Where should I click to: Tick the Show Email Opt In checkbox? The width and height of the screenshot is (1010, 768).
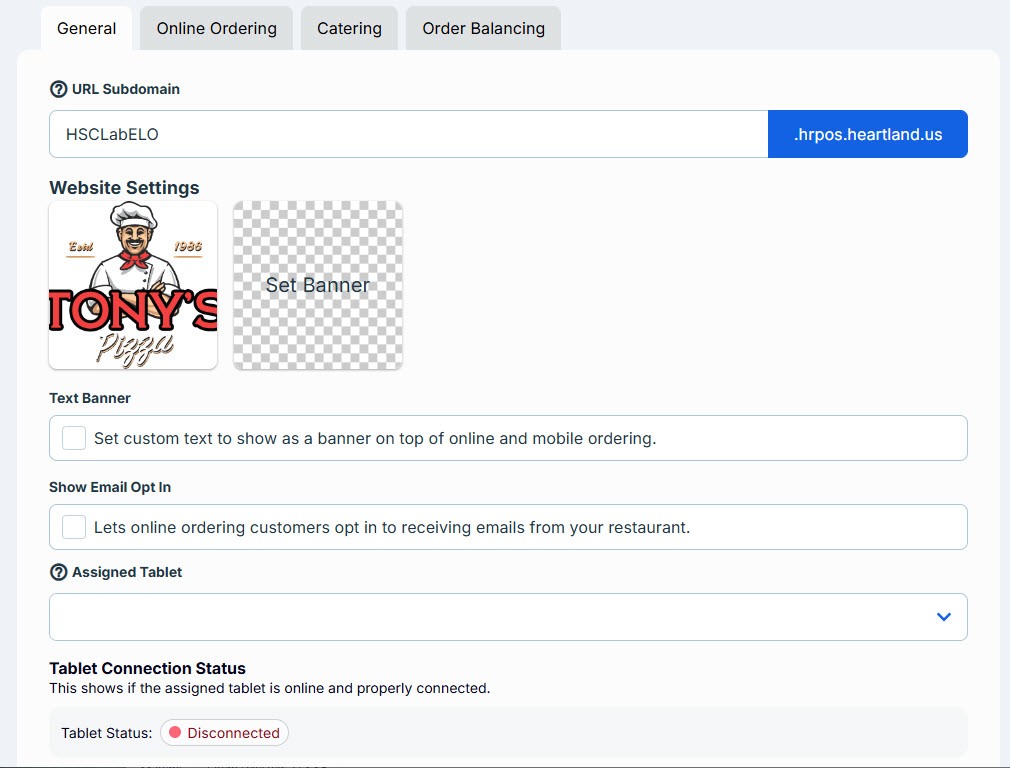pos(74,527)
